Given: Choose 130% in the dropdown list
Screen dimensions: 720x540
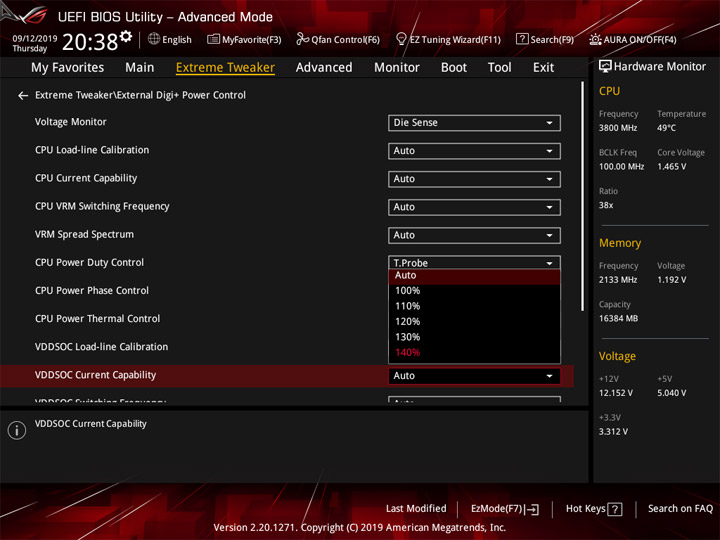Looking at the screenshot, I should coord(474,338).
